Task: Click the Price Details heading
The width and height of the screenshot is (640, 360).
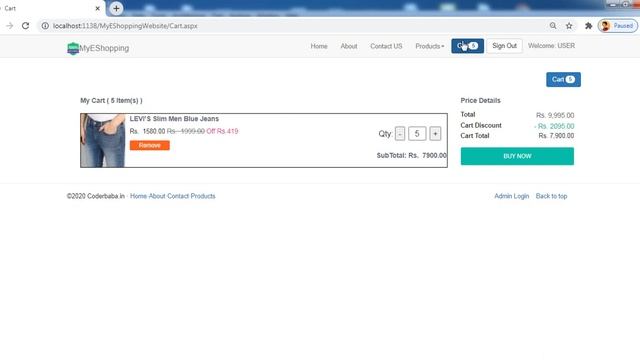Action: click(480, 100)
